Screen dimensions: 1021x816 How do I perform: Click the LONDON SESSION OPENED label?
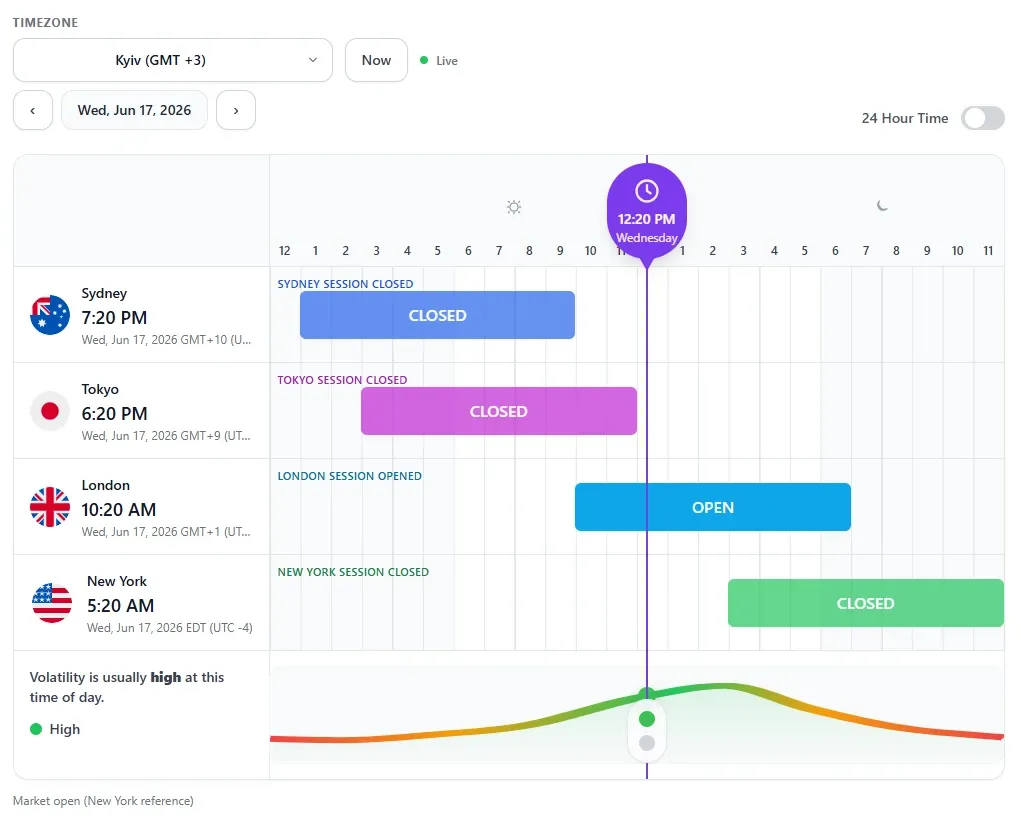350,476
